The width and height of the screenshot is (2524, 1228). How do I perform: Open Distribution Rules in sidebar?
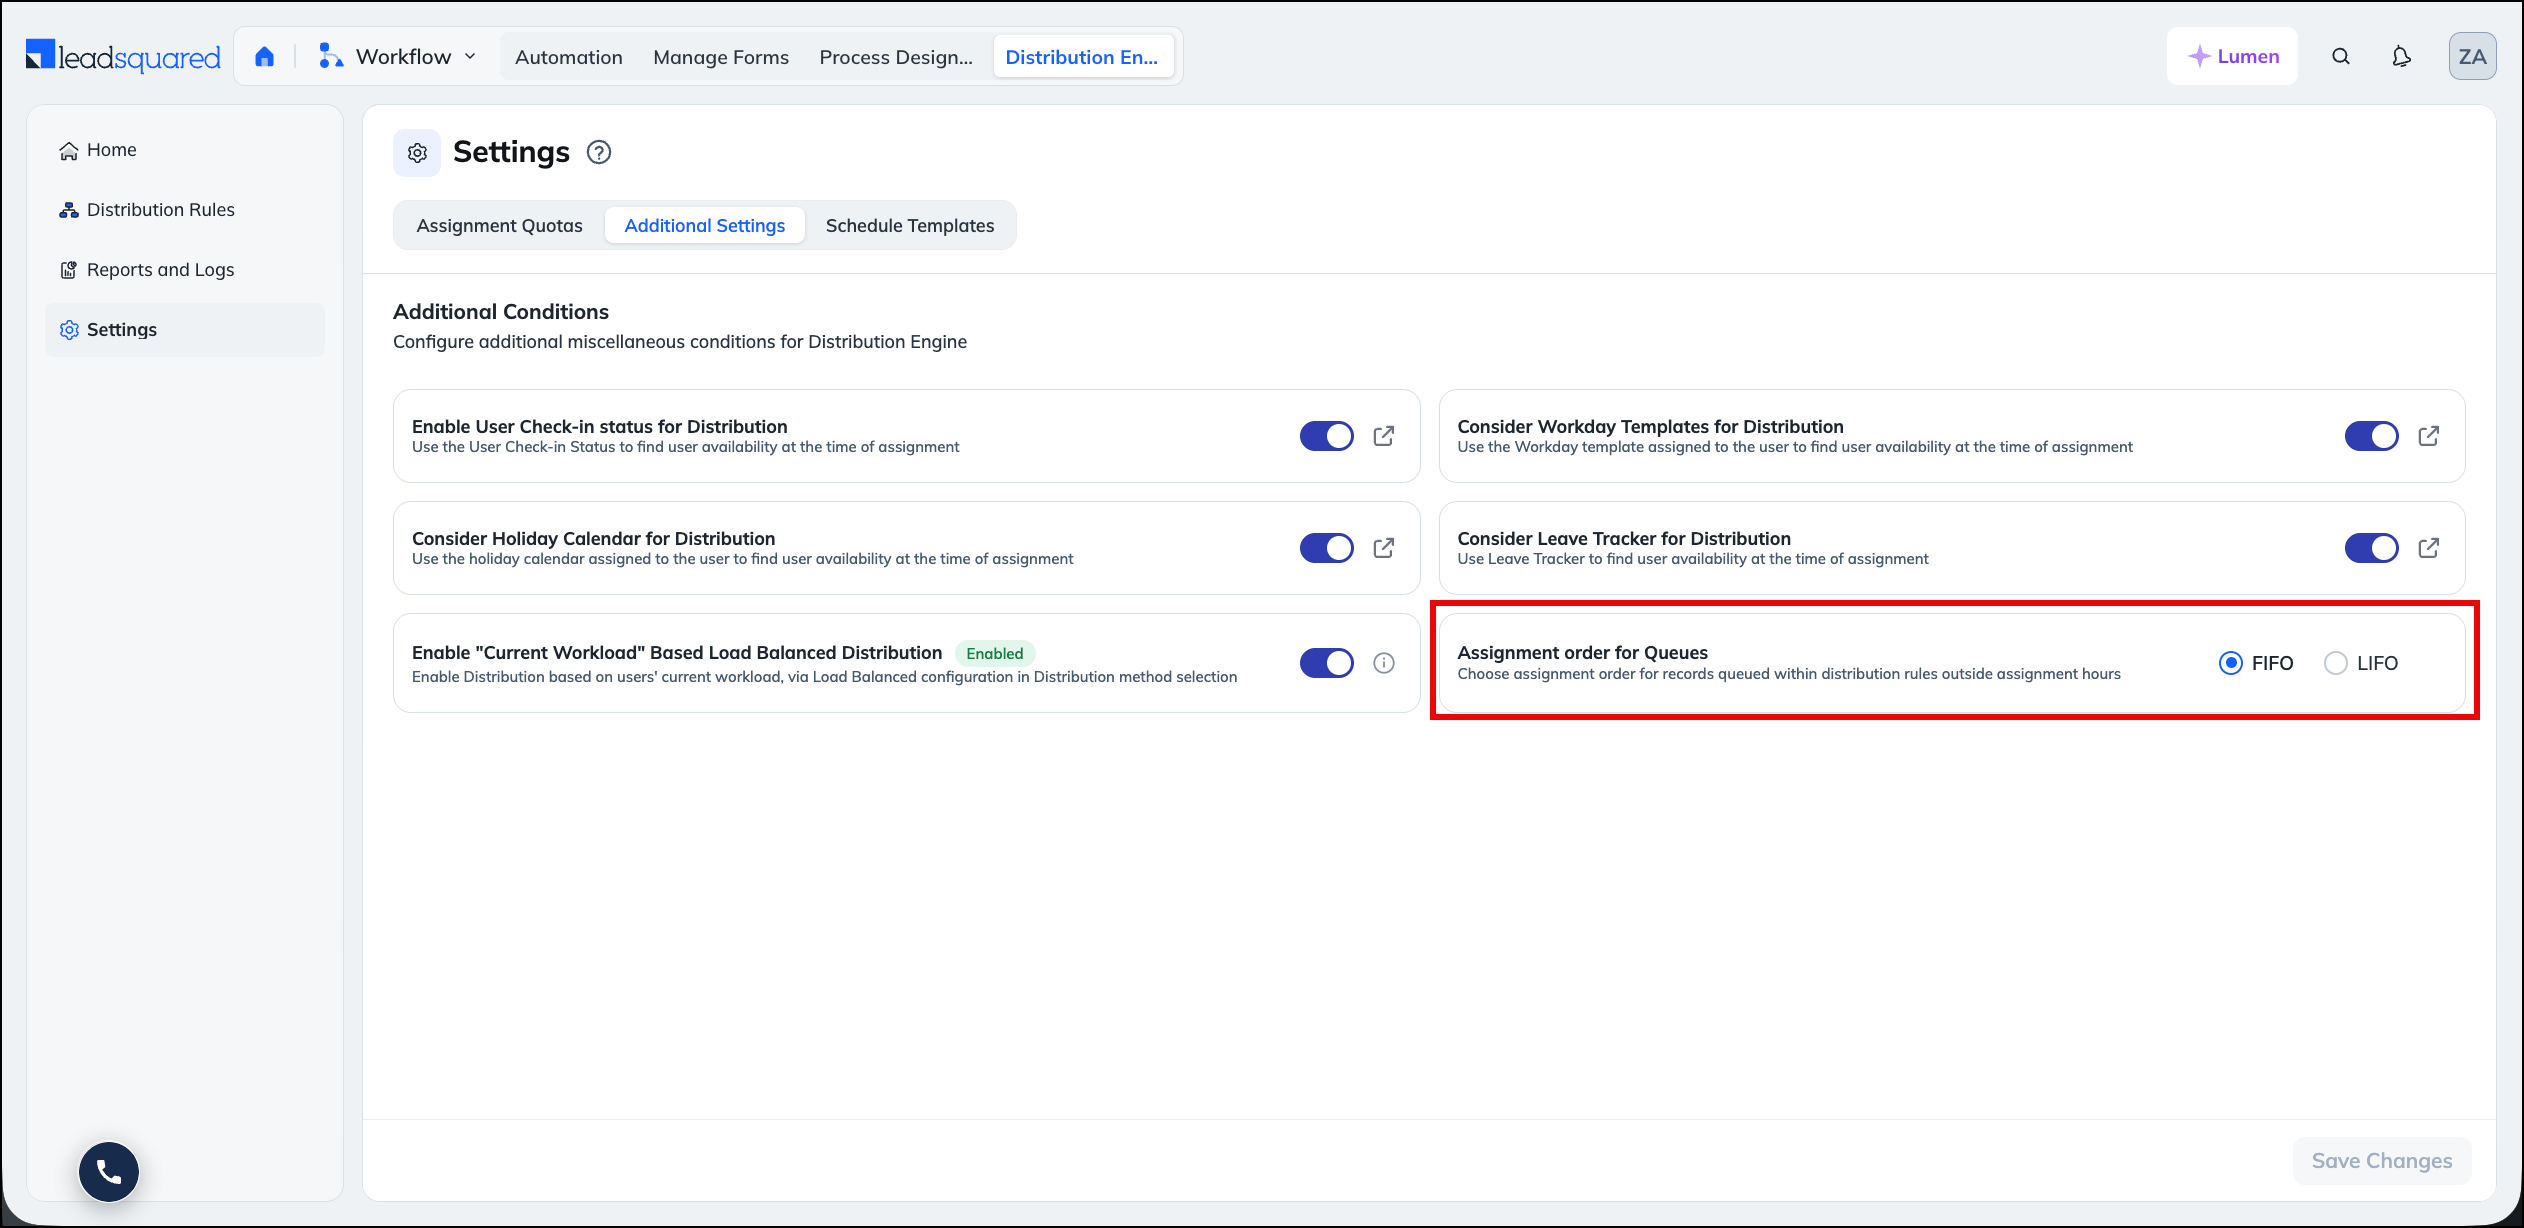(185, 210)
